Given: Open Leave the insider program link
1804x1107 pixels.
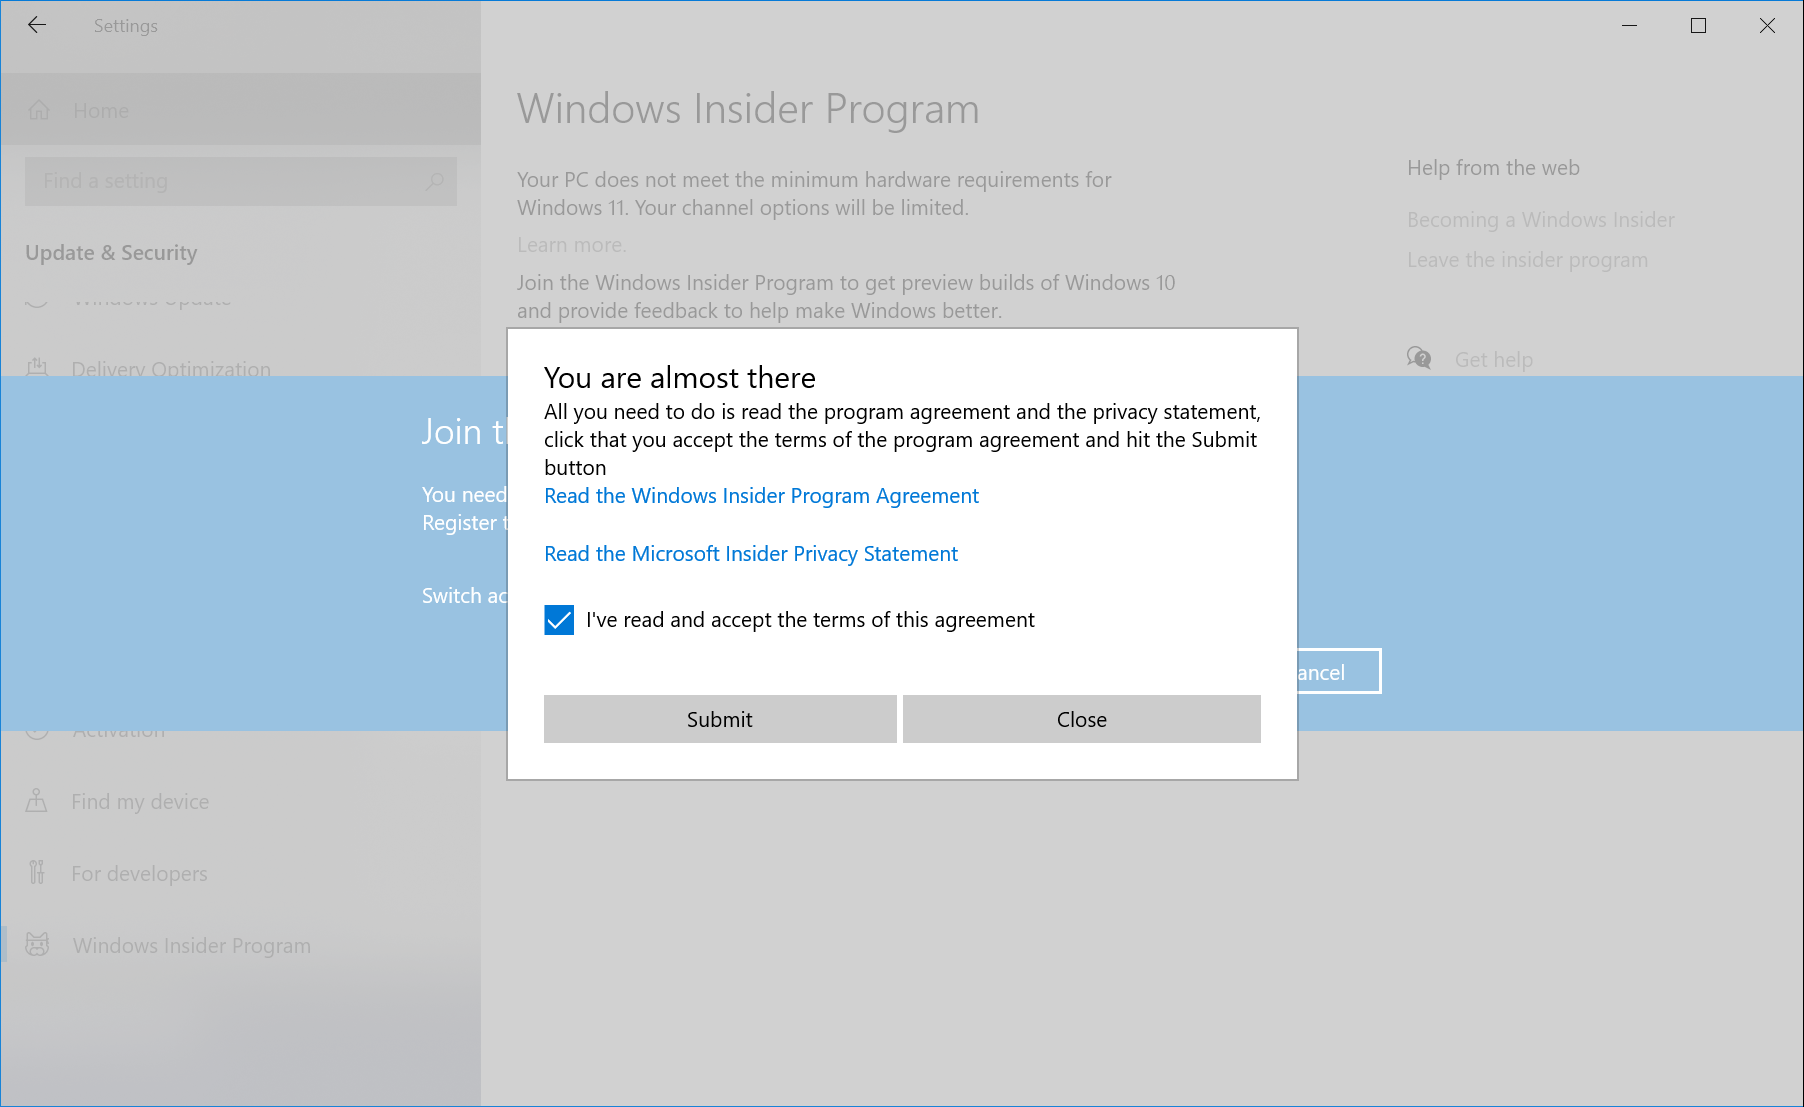Looking at the screenshot, I should click(x=1527, y=260).
